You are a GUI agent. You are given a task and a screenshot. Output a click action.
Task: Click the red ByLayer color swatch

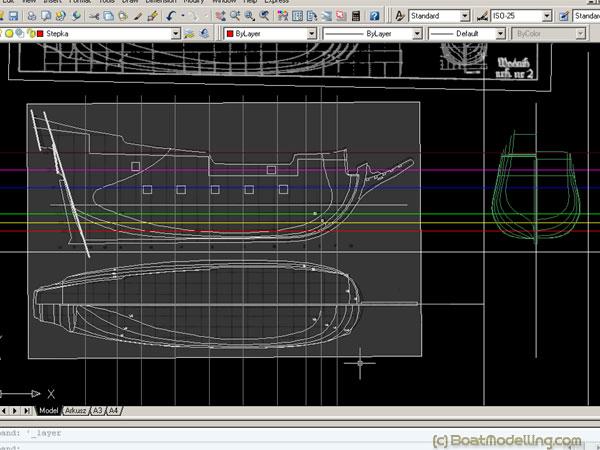[x=230, y=34]
